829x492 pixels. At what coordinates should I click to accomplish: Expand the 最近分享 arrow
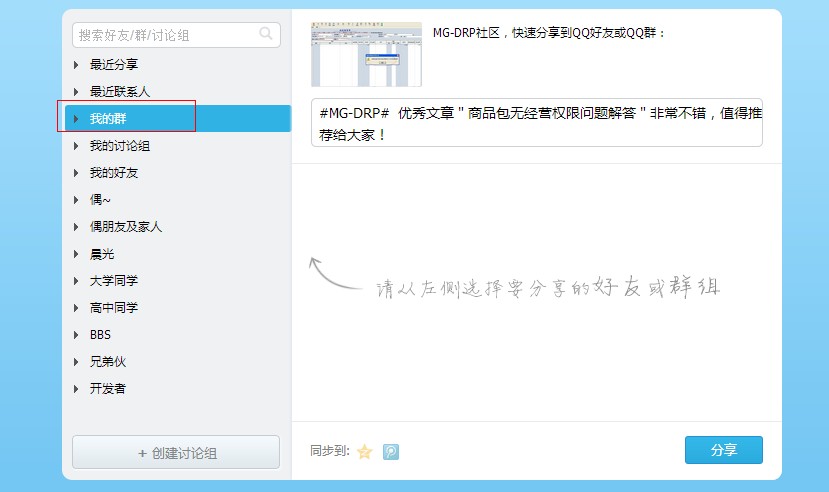point(76,64)
